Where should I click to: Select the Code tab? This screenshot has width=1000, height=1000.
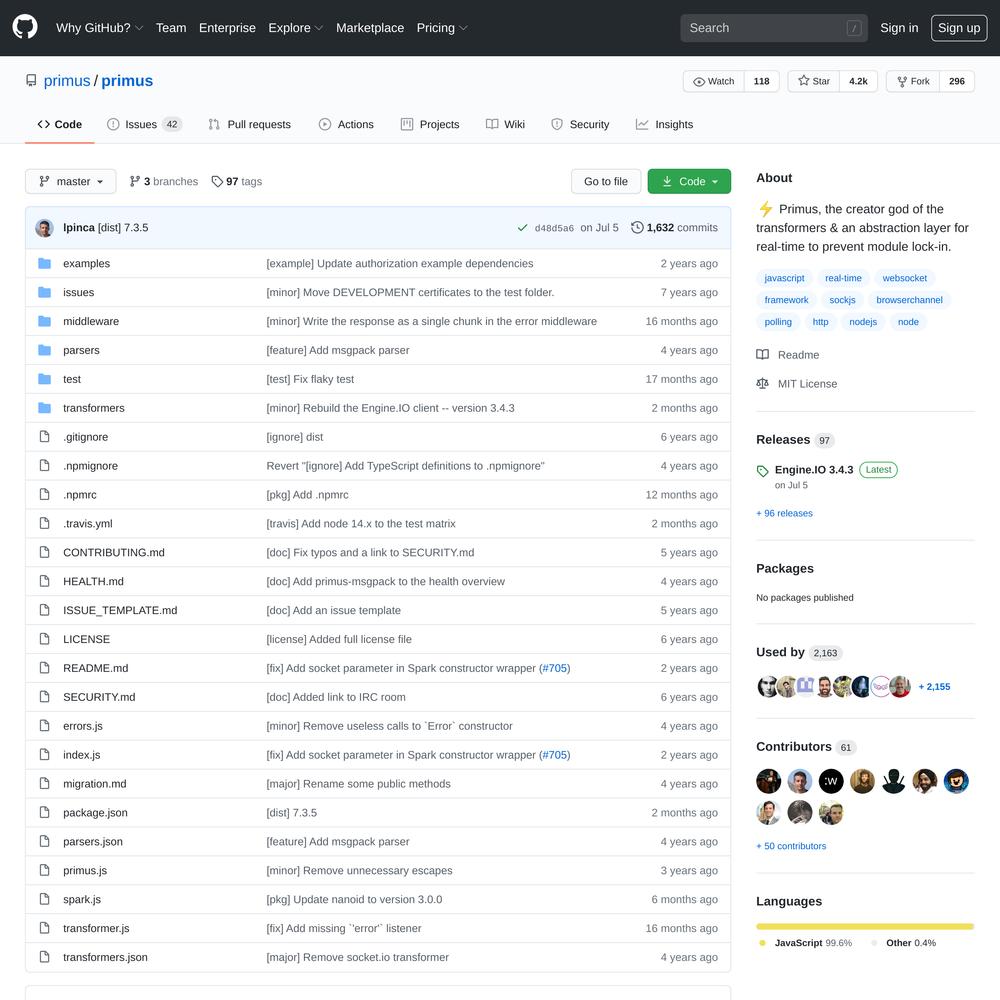[60, 124]
